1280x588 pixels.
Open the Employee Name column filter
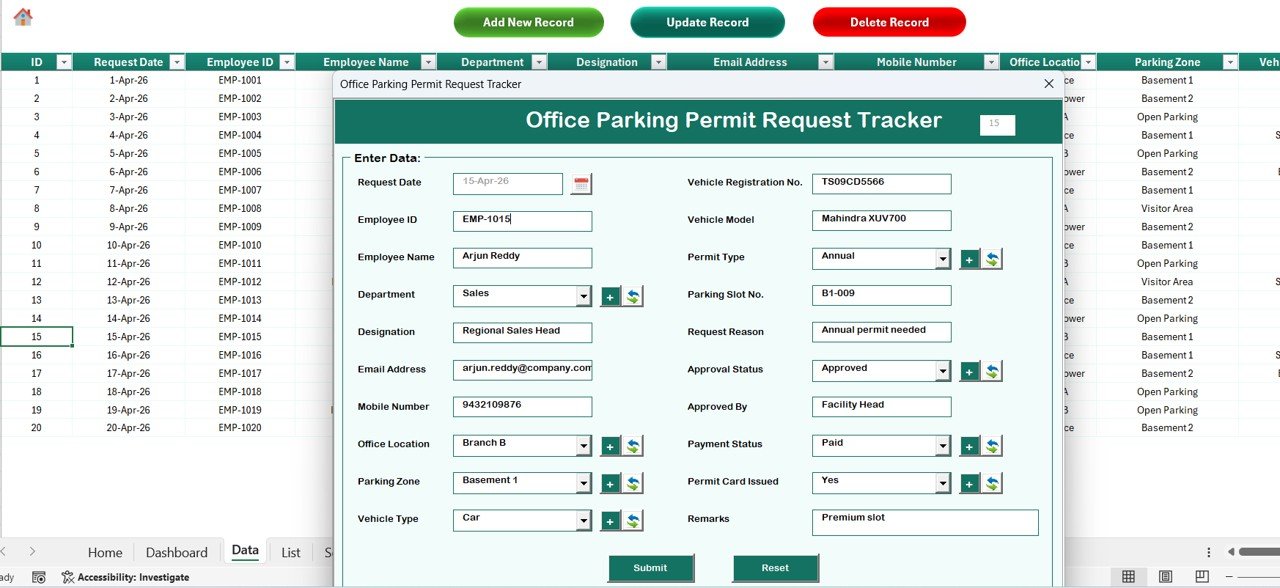tap(428, 61)
